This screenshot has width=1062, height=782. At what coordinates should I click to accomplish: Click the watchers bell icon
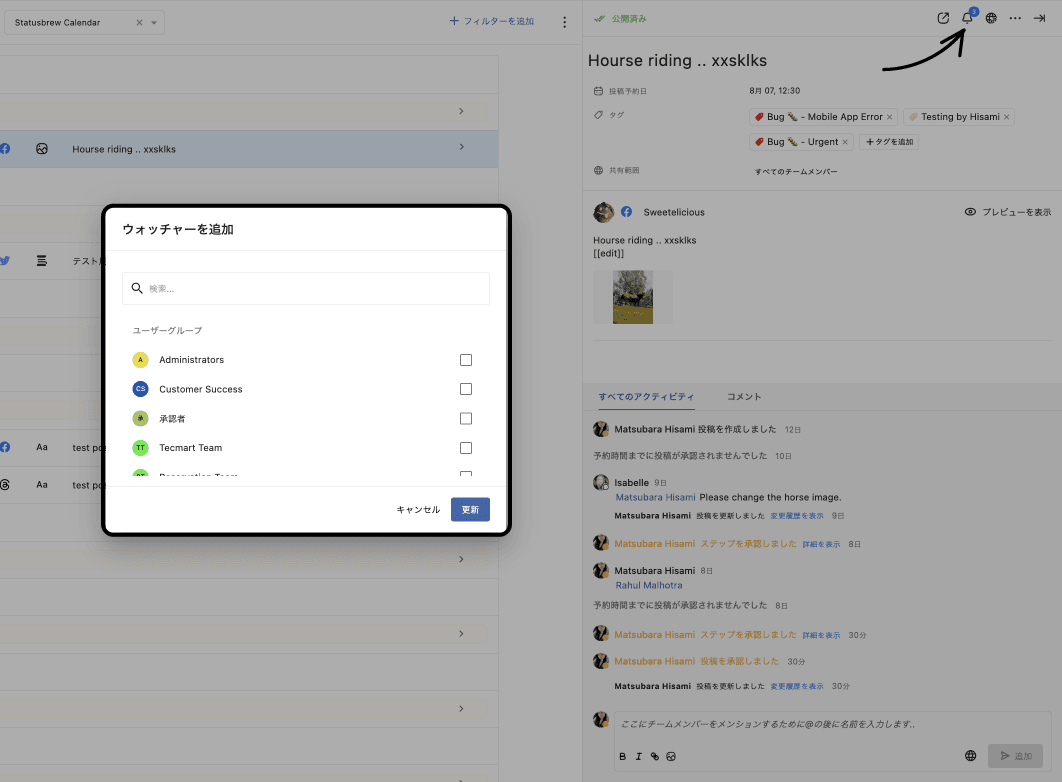coord(967,18)
